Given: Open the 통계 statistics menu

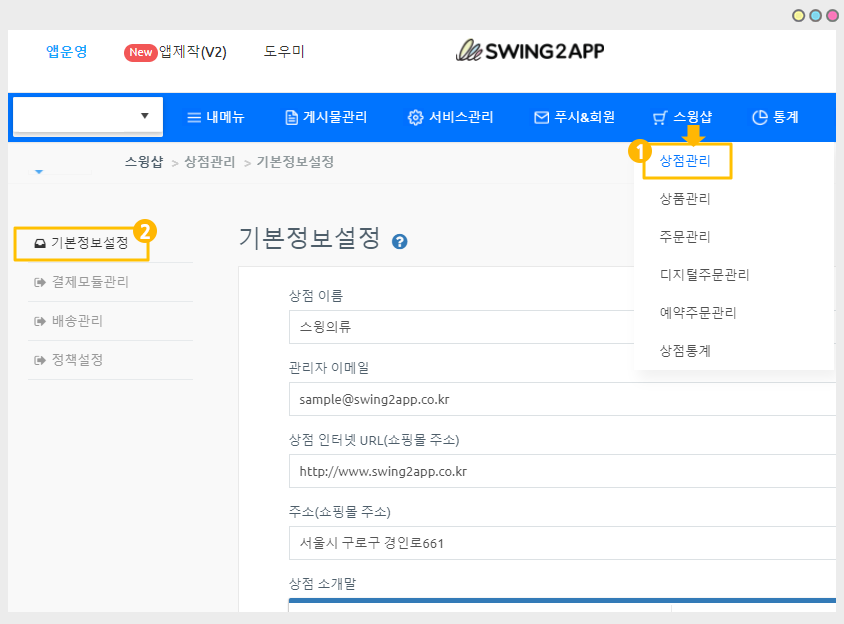Looking at the screenshot, I should click(775, 117).
